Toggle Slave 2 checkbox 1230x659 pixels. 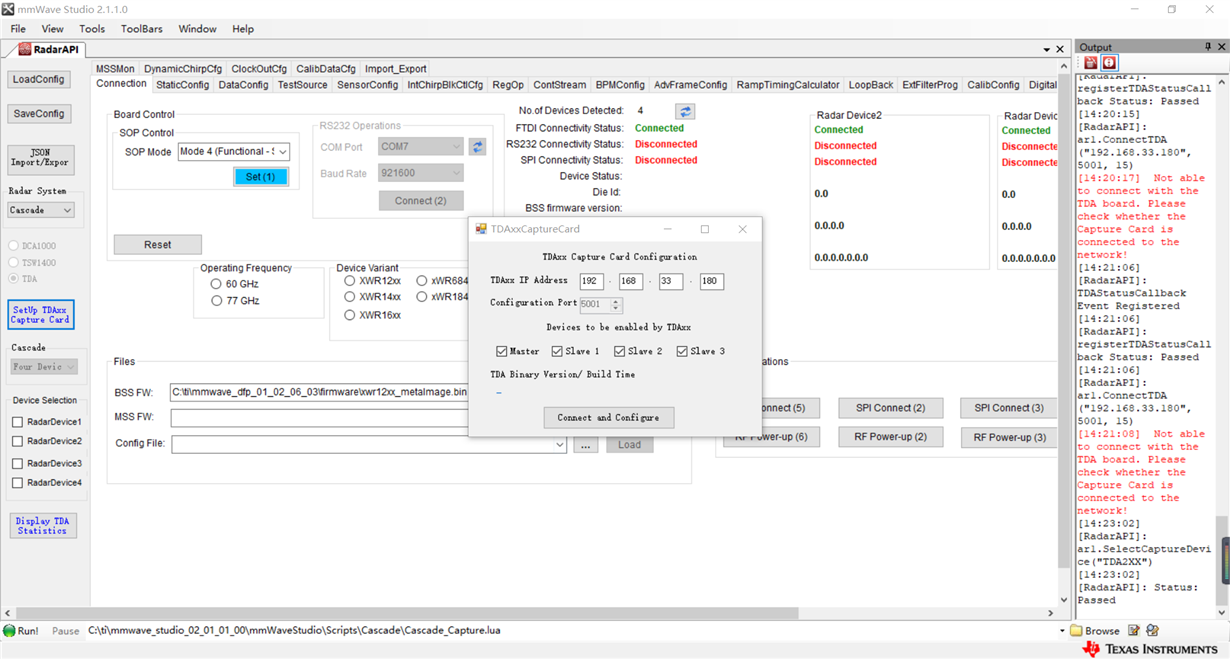point(620,351)
